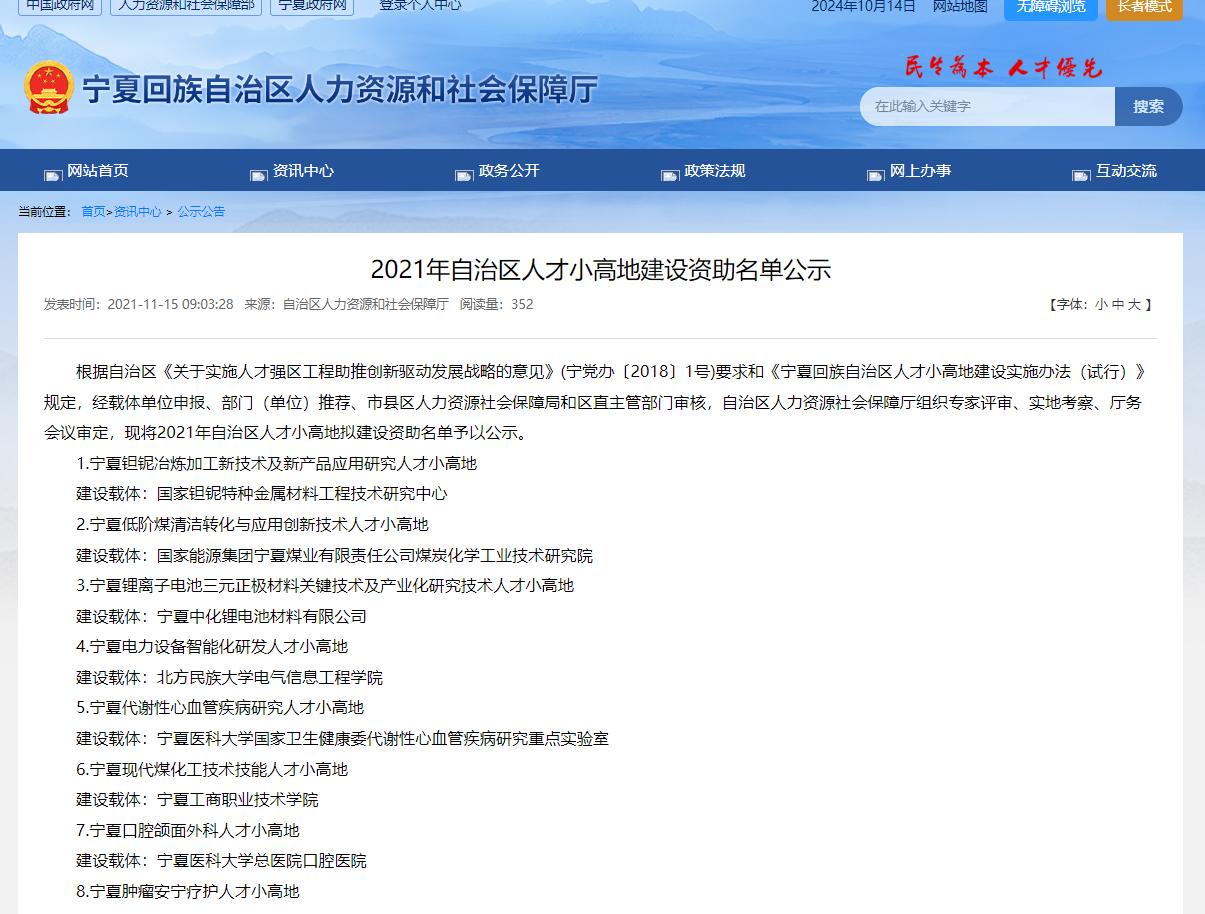Click the national emblem logo
Image resolution: width=1205 pixels, height=914 pixels.
pyautogui.click(x=49, y=88)
